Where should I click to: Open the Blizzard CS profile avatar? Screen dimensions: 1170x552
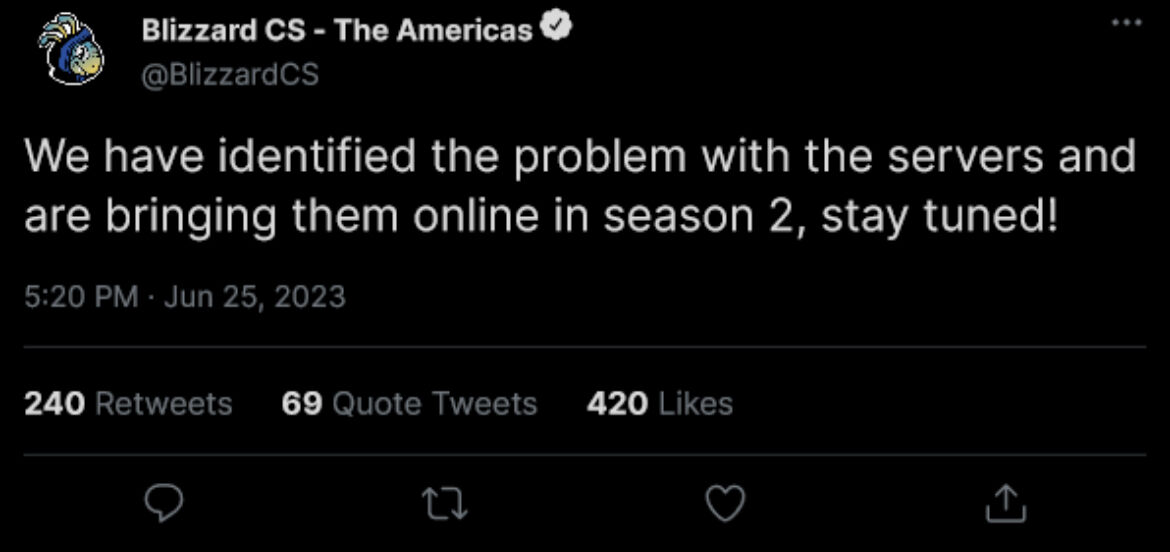point(72,53)
